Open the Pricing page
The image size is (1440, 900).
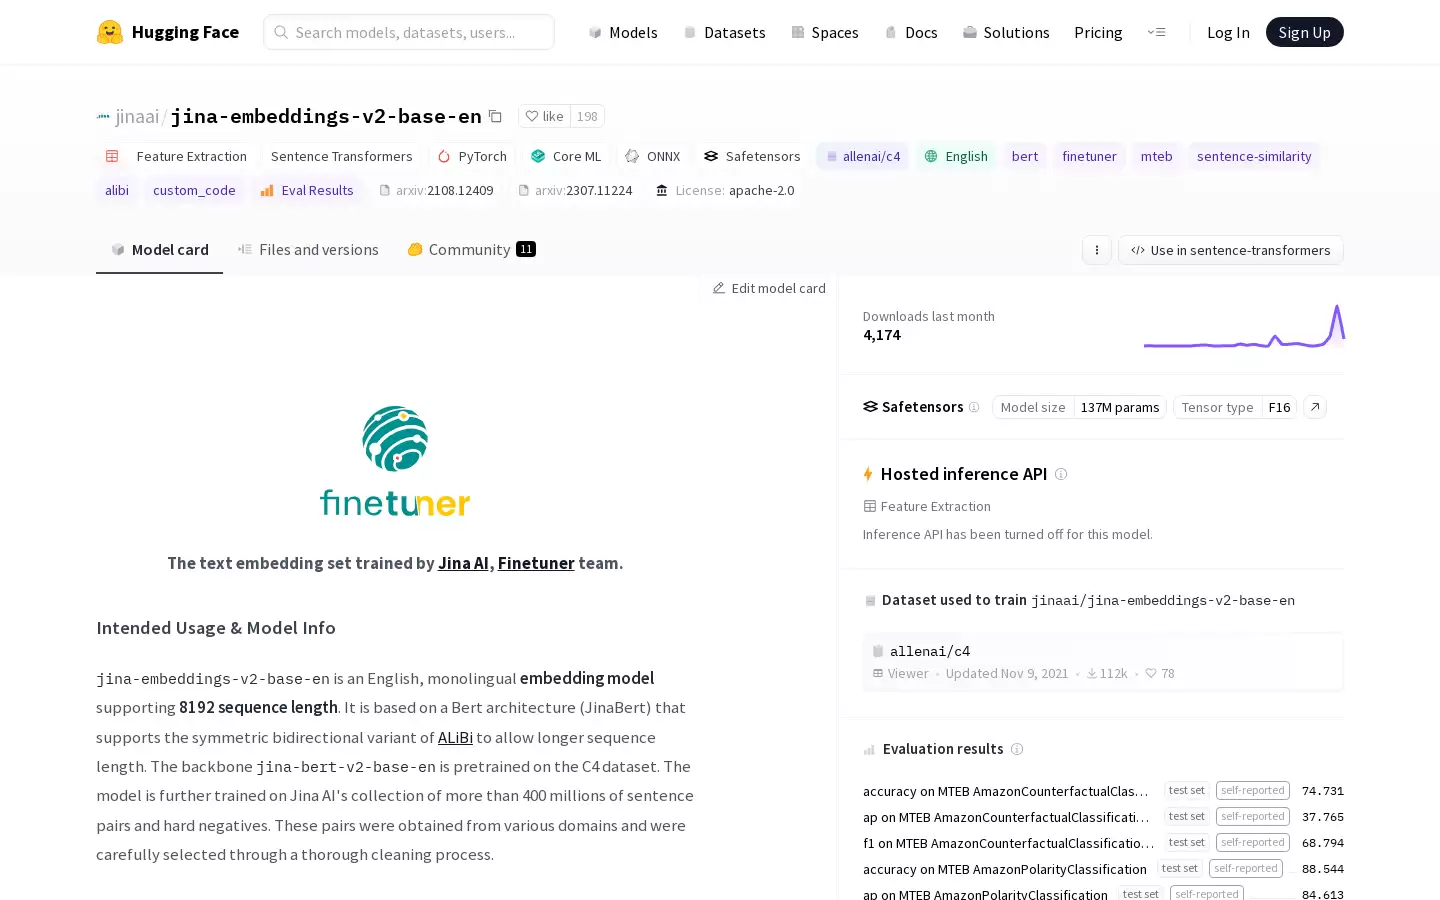(1098, 32)
